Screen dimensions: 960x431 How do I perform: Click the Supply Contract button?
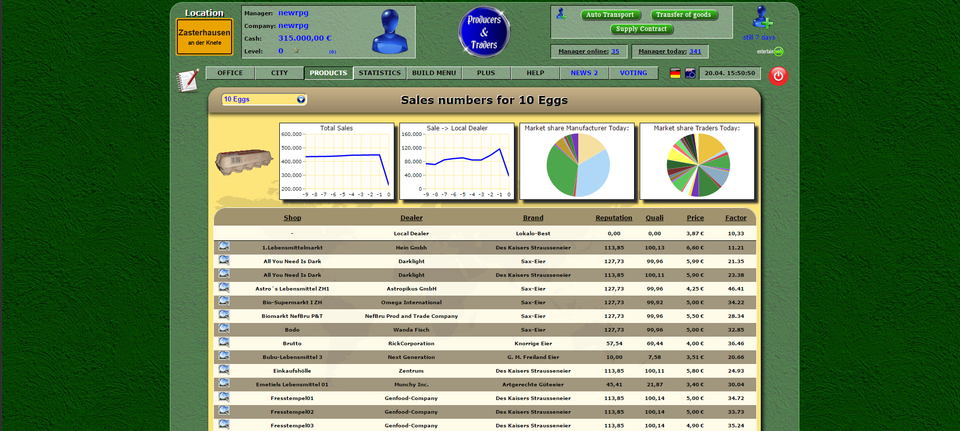(640, 29)
